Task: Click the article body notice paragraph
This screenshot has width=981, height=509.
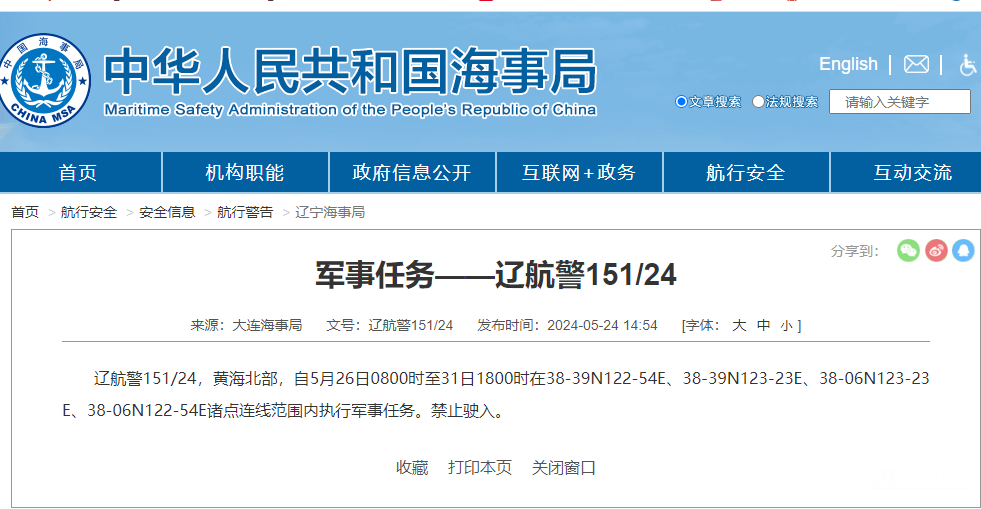Action: (496, 395)
